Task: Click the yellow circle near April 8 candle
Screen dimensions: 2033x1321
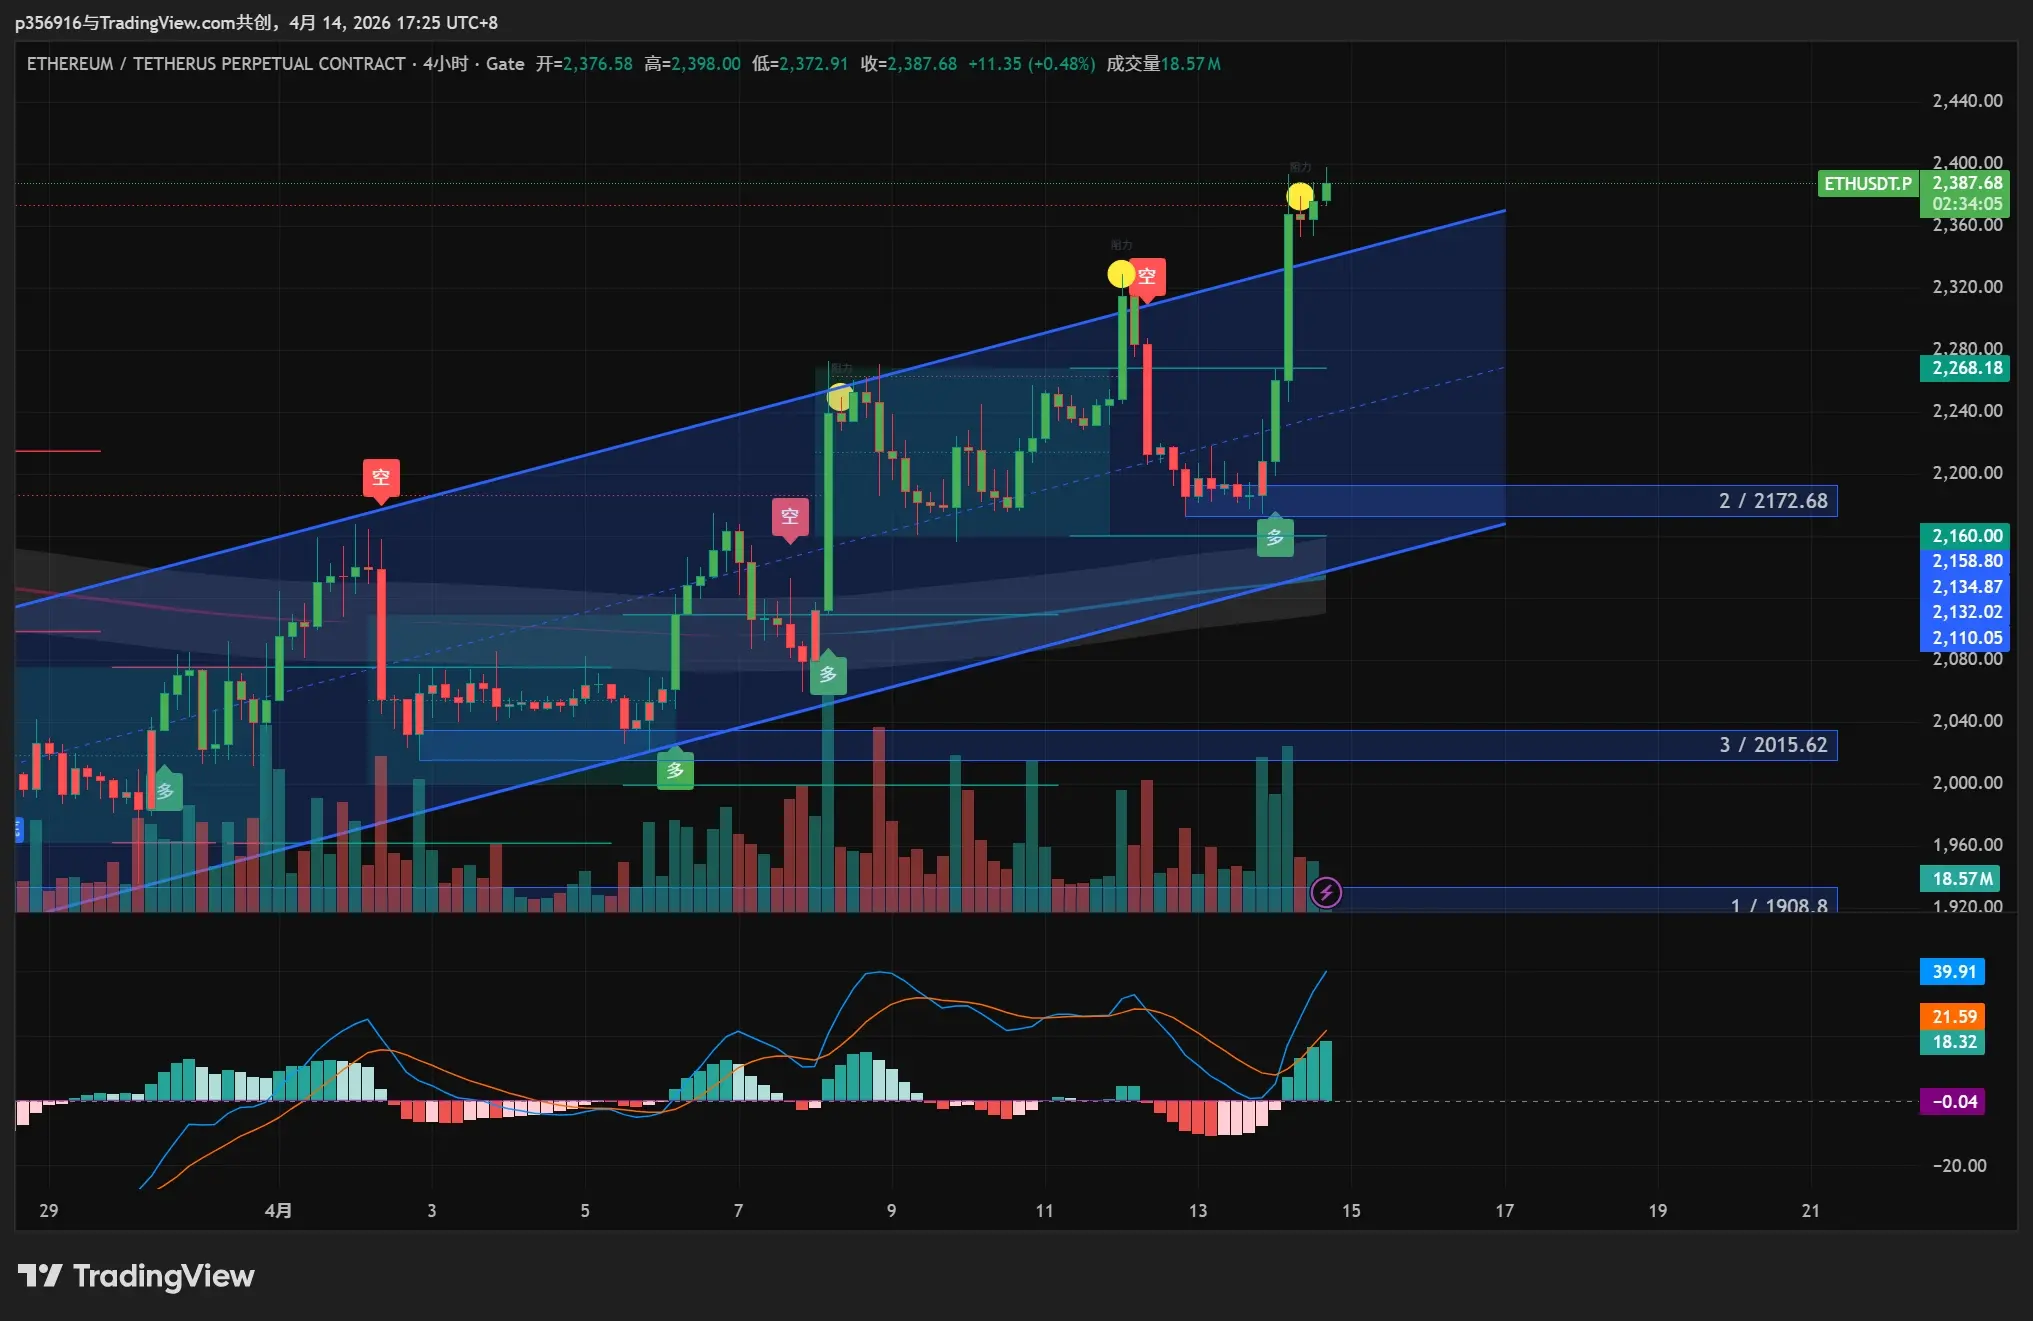Action: pyautogui.click(x=840, y=397)
